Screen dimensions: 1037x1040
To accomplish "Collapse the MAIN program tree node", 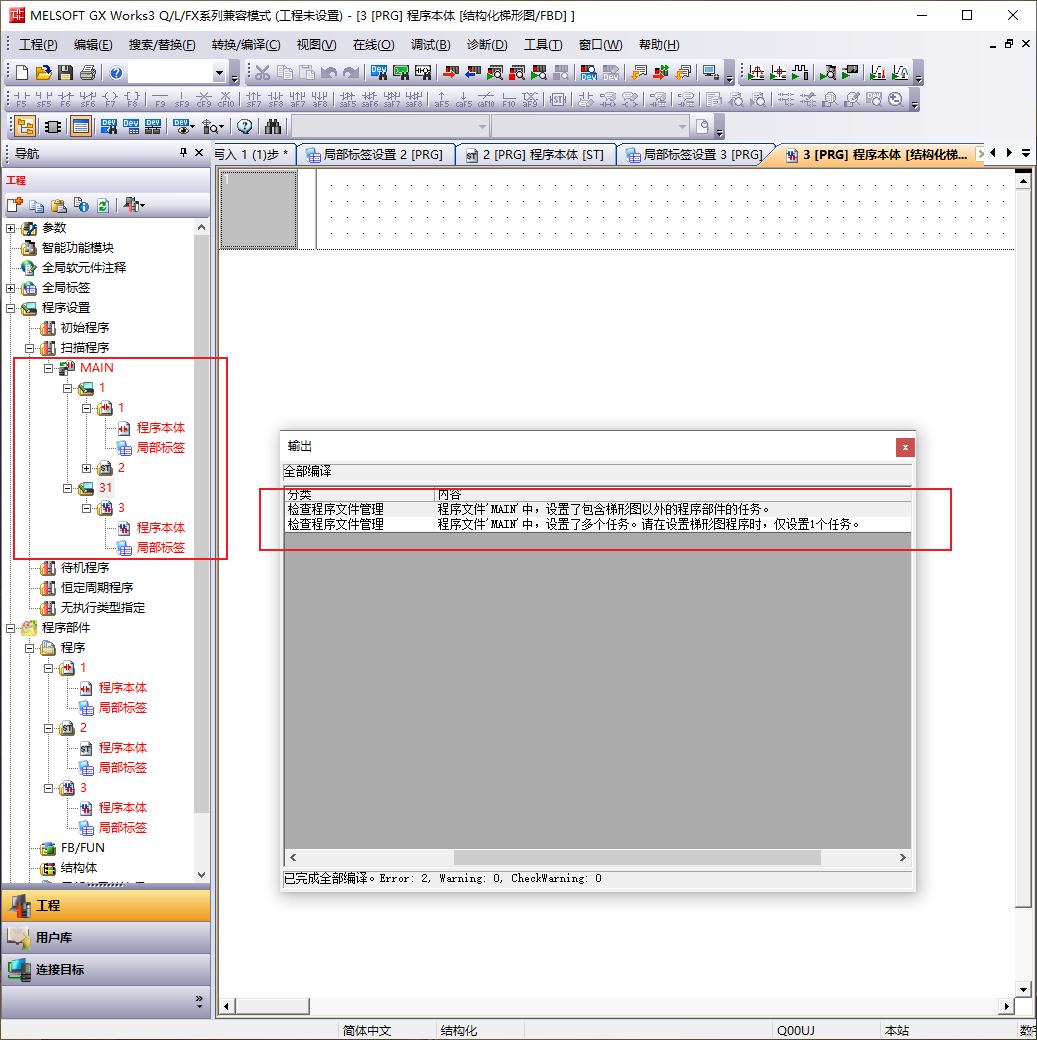I will pyautogui.click(x=47, y=368).
